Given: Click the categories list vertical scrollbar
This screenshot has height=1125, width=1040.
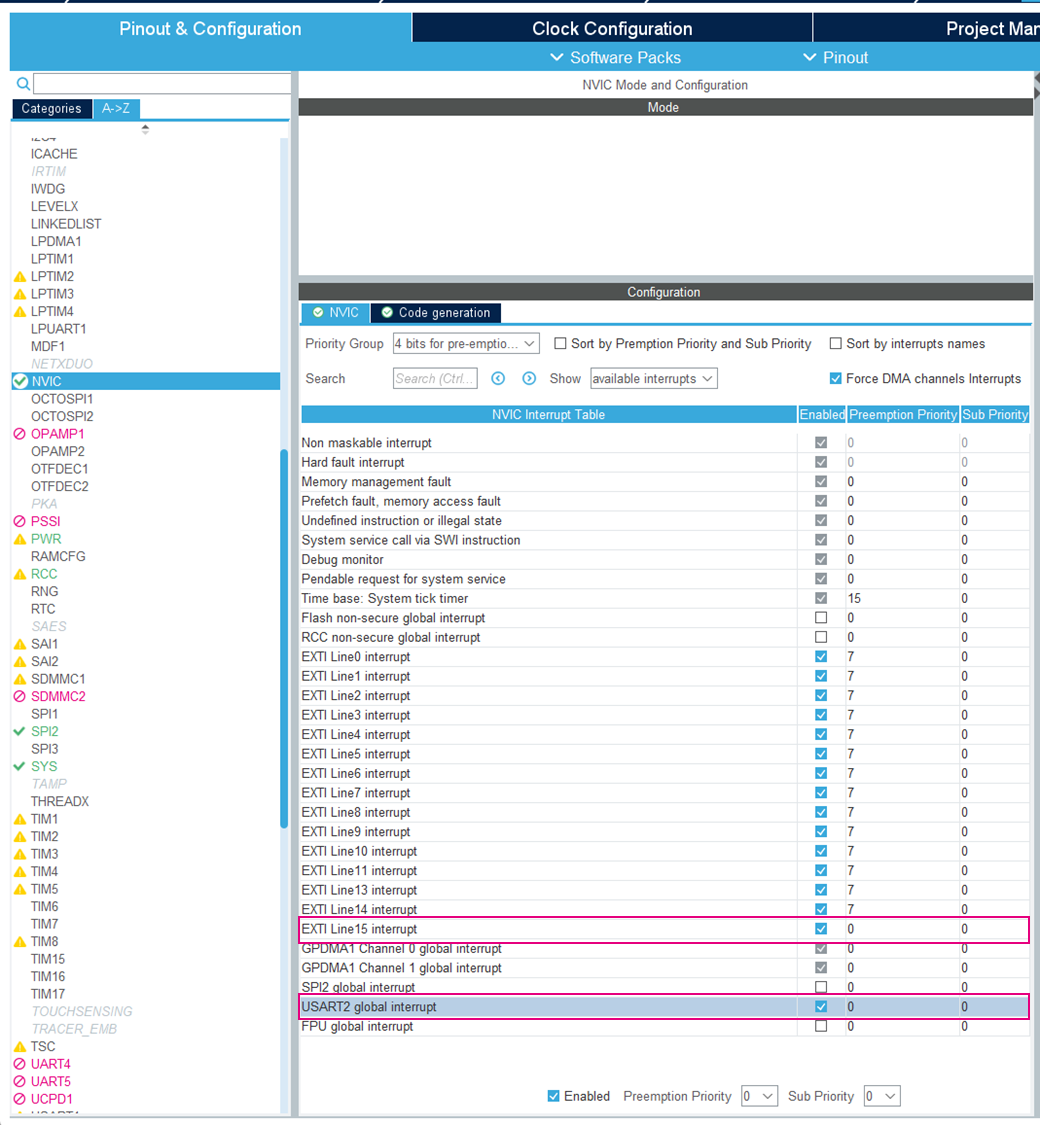Looking at the screenshot, I should click(x=283, y=639).
